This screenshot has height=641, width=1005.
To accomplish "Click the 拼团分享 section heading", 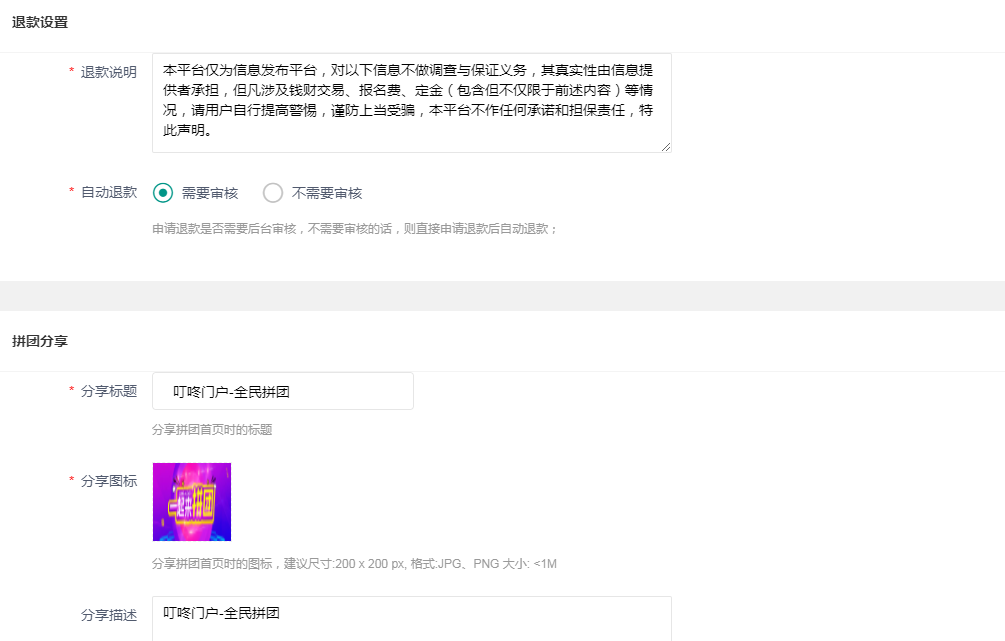I will 40,341.
